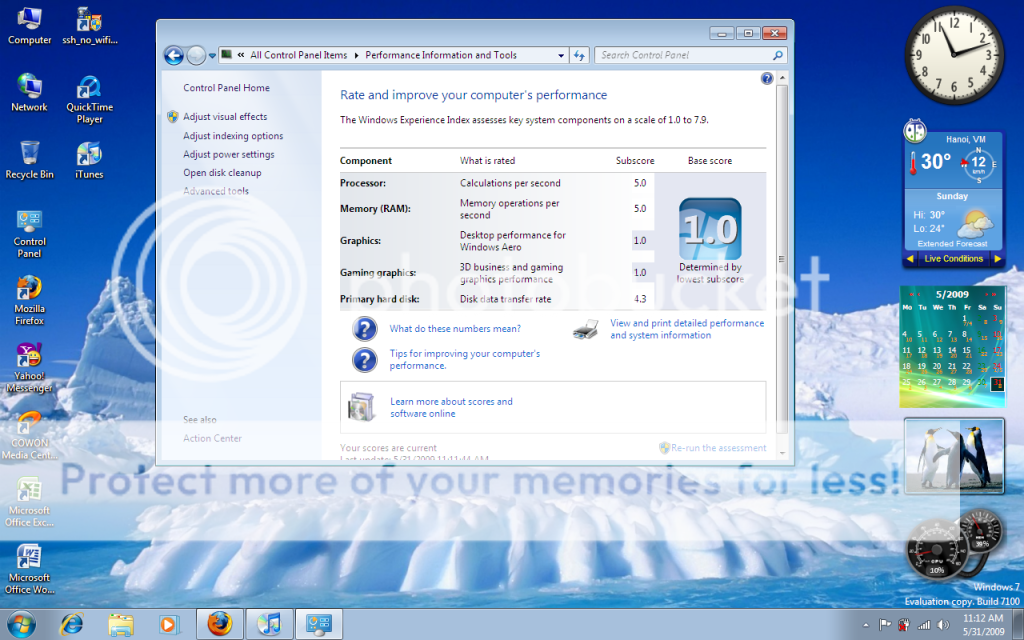Open the address bar history dropdown arrow
Image resolution: width=1024 pixels, height=640 pixels.
coord(560,55)
